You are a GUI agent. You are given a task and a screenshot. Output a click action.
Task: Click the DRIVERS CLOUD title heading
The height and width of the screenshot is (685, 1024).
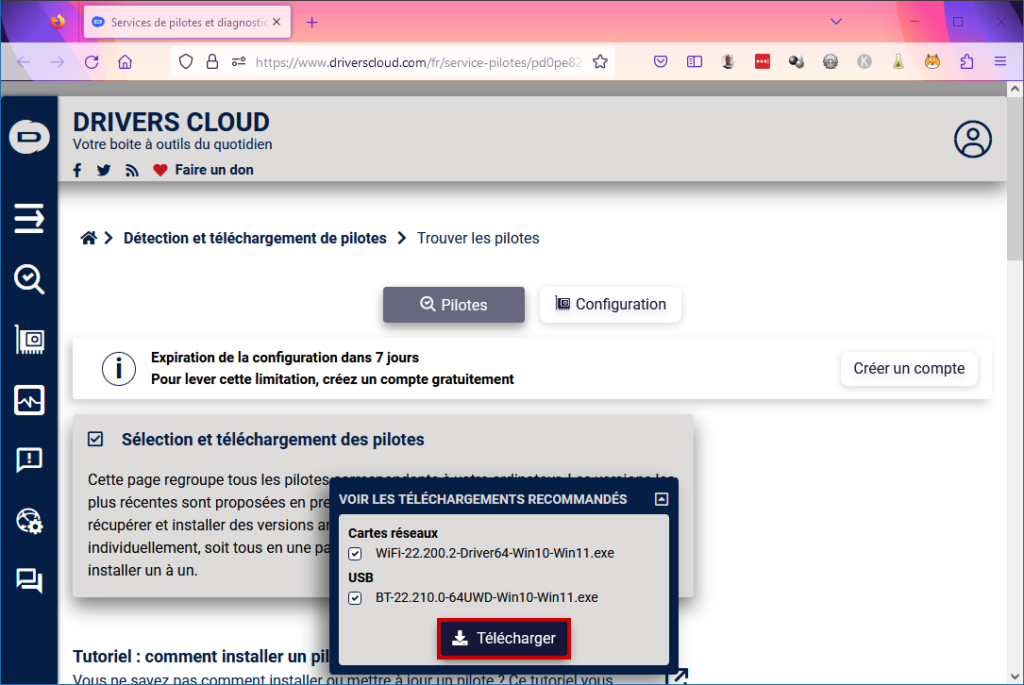pos(171,122)
